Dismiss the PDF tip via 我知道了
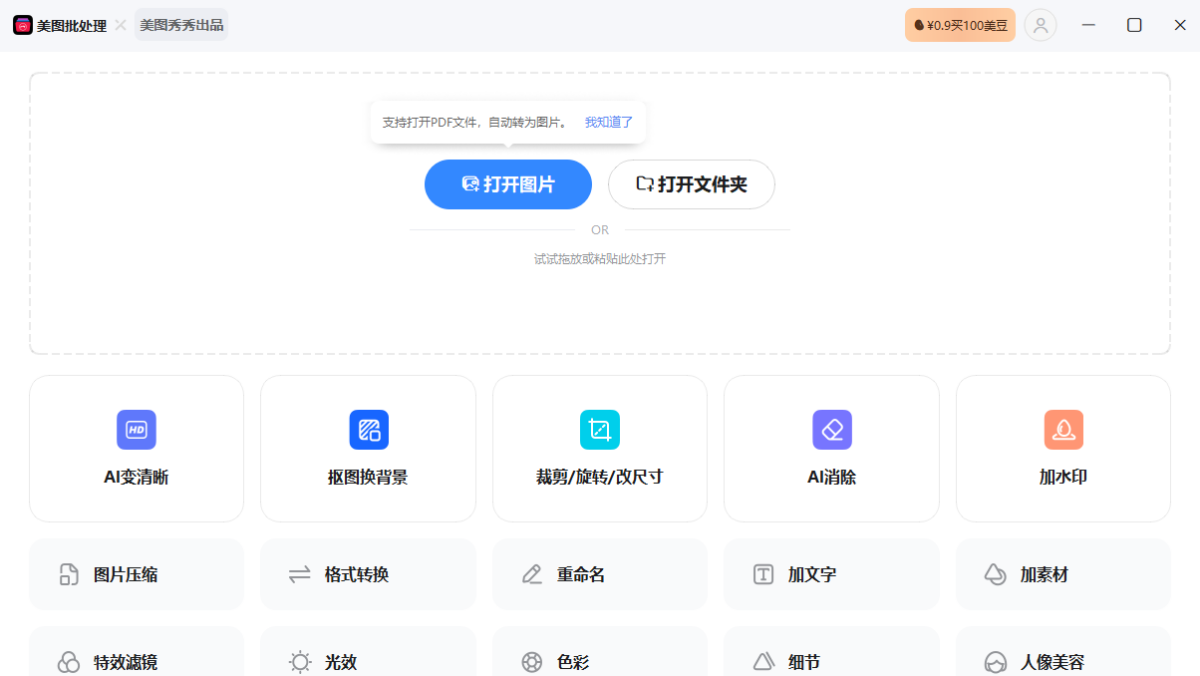The height and width of the screenshot is (676, 1200). [x=608, y=120]
